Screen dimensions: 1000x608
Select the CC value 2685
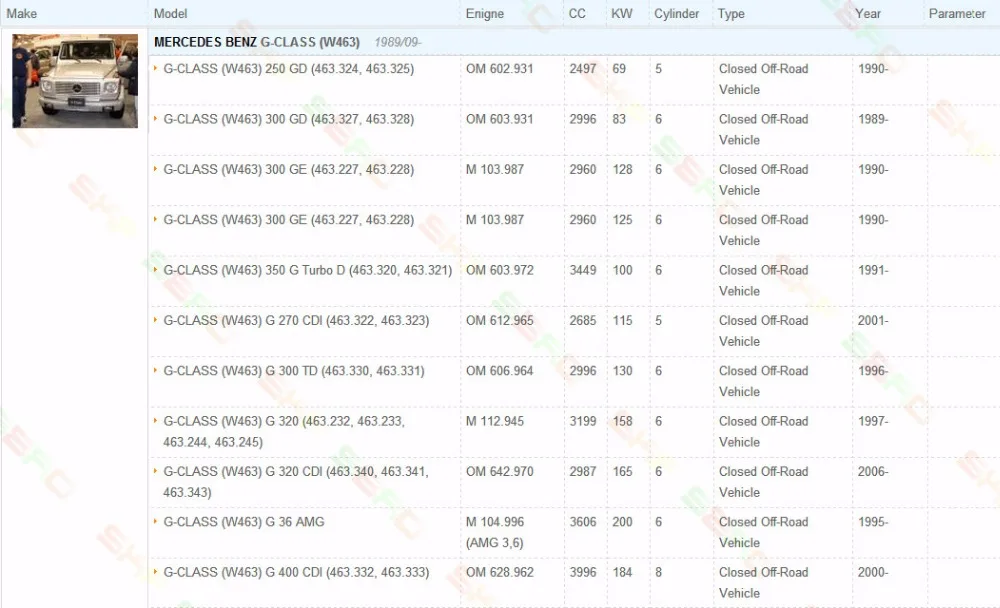(x=583, y=320)
